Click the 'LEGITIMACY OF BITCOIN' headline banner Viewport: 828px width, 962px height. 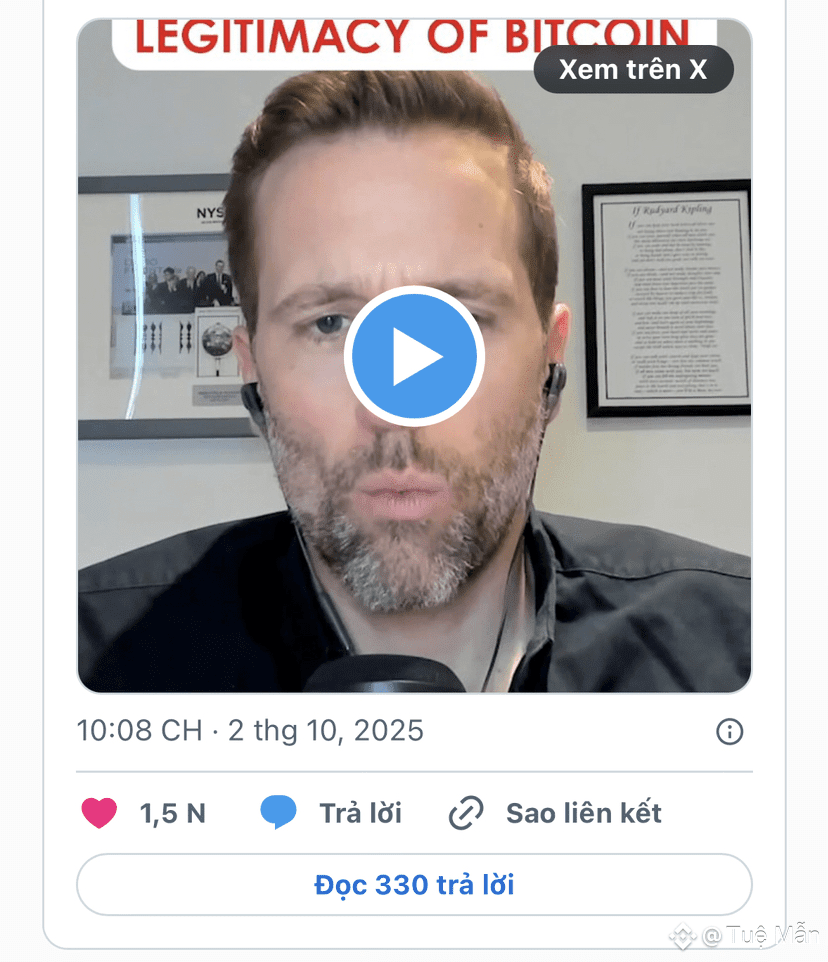coord(412,37)
